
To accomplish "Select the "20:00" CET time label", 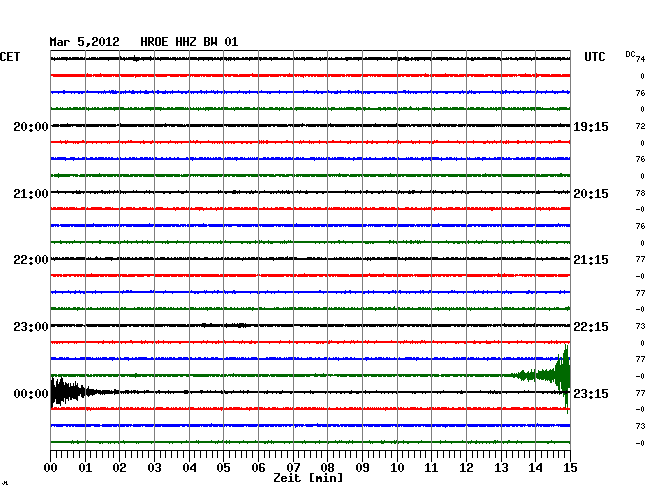I will 31,126.
